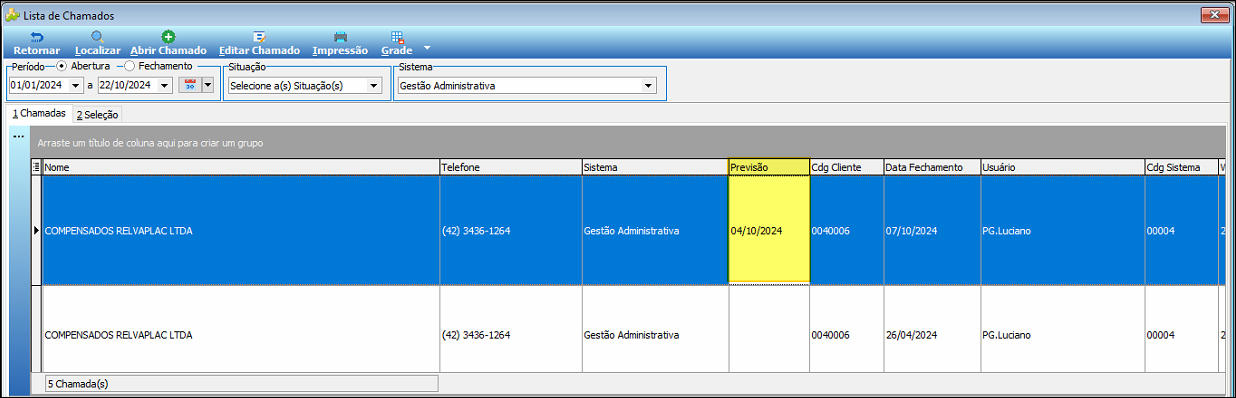The image size is (1236, 398).
Task: Click Gestão Administrativa cell in the selected row
Action: coord(655,230)
